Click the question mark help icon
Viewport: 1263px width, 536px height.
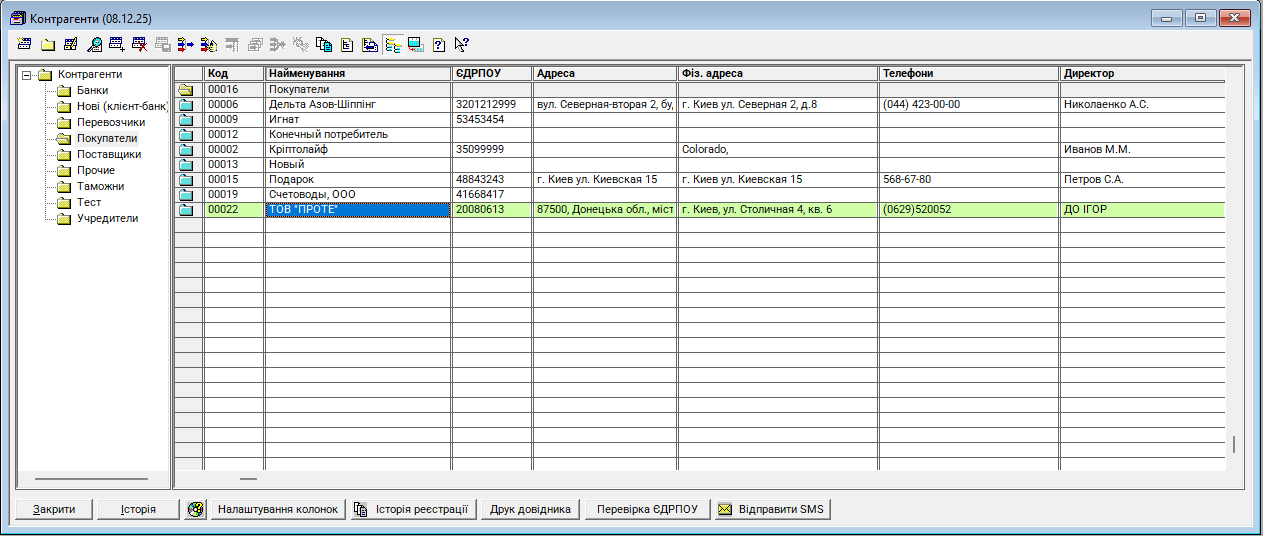tap(439, 44)
